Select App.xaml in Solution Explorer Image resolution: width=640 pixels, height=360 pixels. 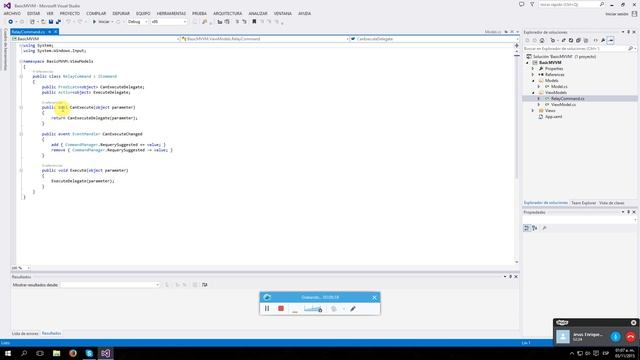[553, 117]
